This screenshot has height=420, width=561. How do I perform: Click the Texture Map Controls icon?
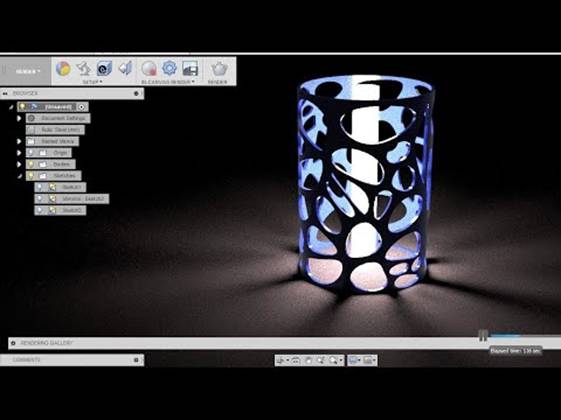tap(125, 68)
